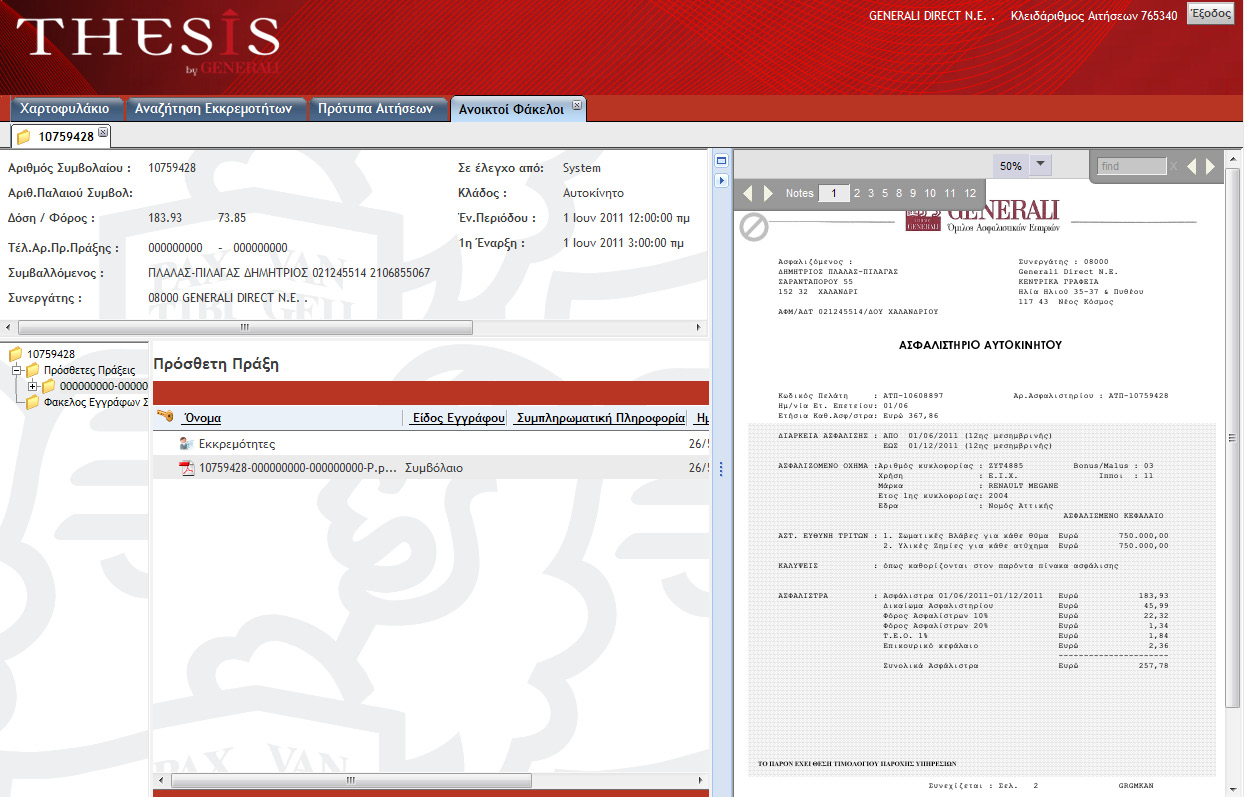The image size is (1245, 797).
Task: Open the 50% zoom dropdown arrow
Action: point(1040,165)
